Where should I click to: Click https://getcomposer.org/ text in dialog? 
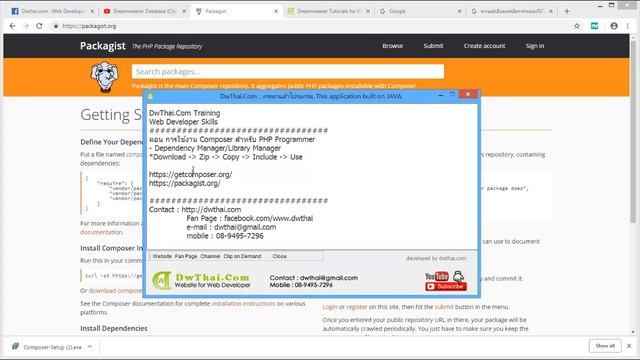191,174
